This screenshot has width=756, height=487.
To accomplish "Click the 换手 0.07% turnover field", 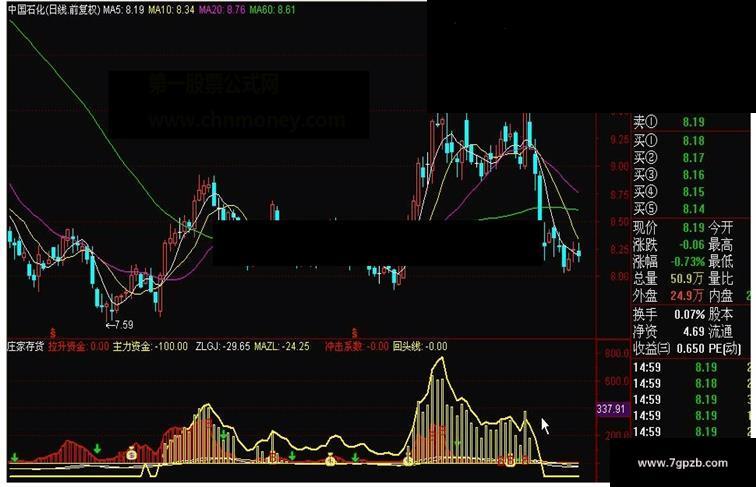I will (x=669, y=314).
